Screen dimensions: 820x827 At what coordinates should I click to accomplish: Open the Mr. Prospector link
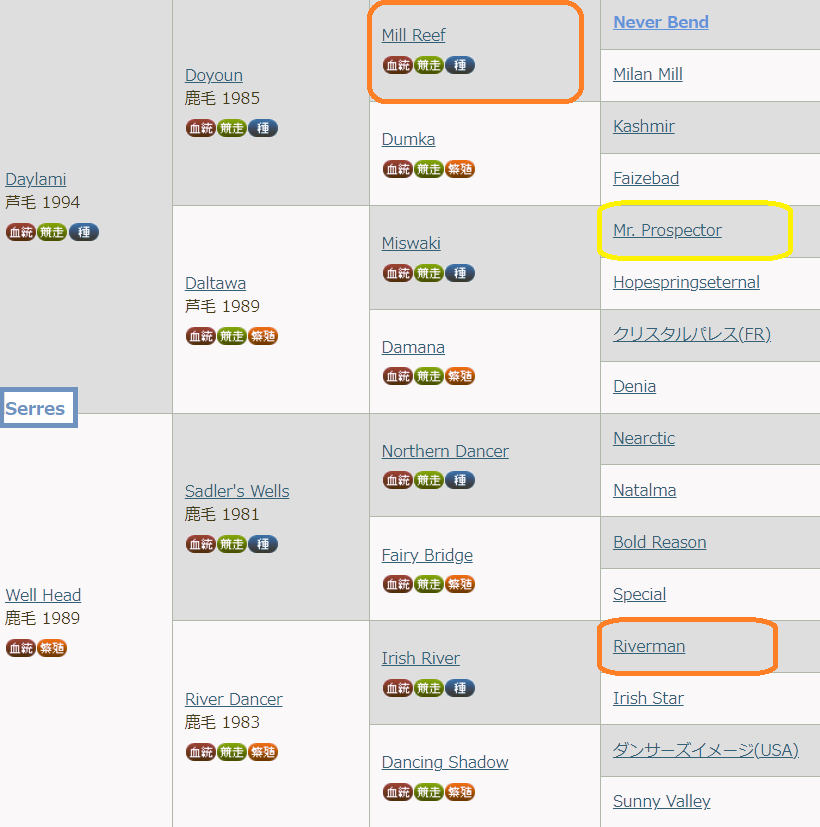pos(667,230)
